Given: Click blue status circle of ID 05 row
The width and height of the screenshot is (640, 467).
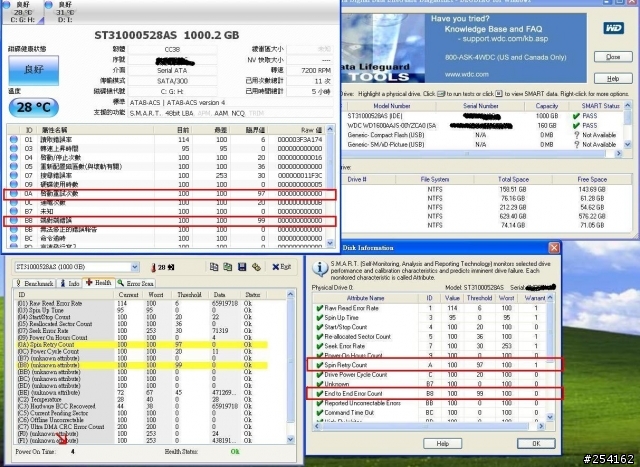Looking at the screenshot, I should (14, 166).
